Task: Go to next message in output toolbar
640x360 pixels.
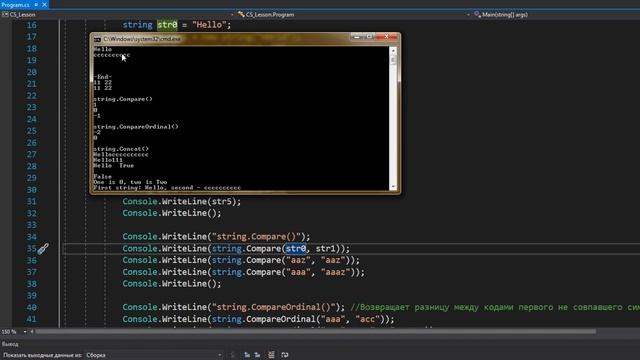Action: point(258,355)
